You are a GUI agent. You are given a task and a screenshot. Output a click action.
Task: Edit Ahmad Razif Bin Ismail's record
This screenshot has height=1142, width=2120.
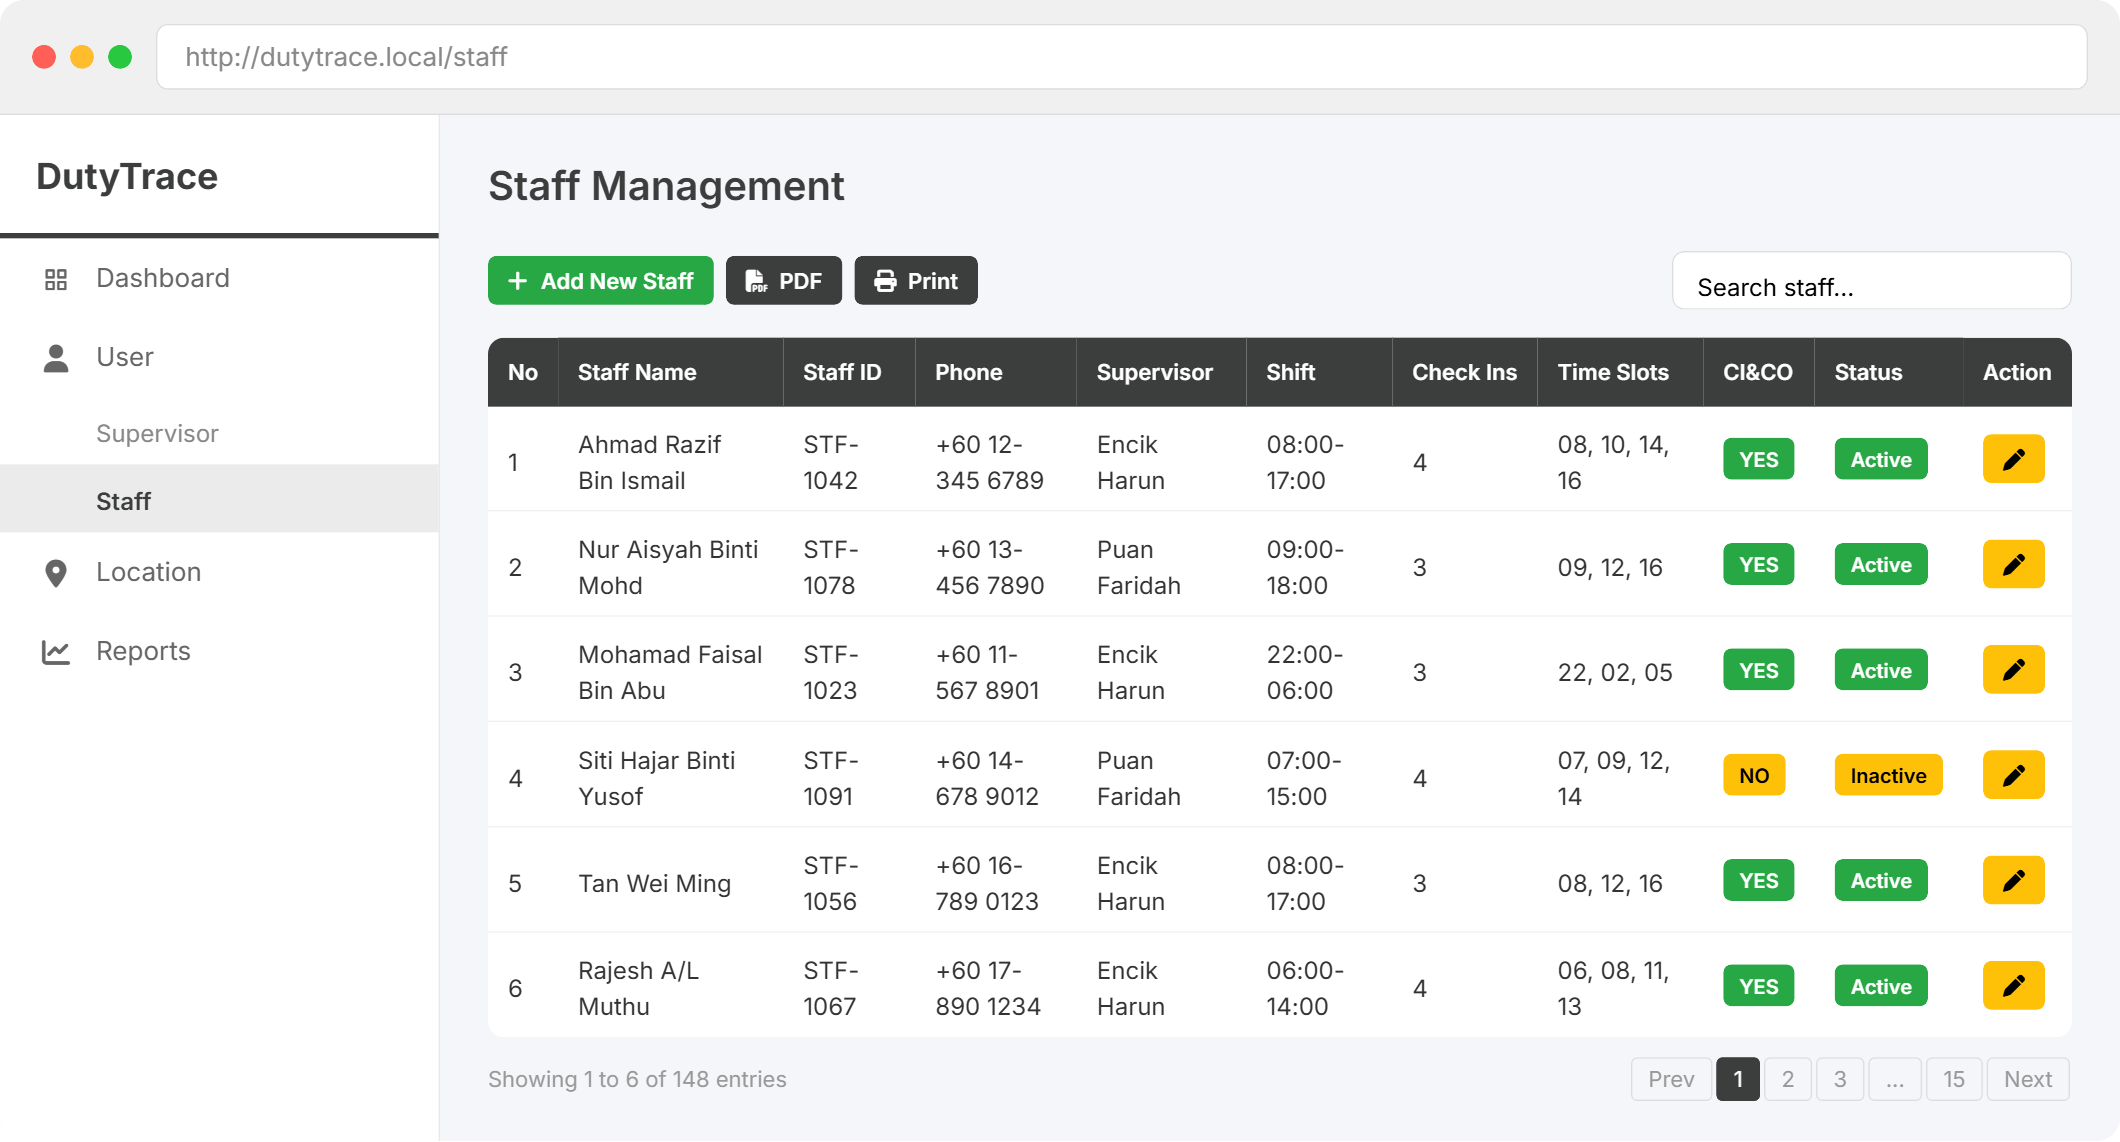[x=2012, y=460]
